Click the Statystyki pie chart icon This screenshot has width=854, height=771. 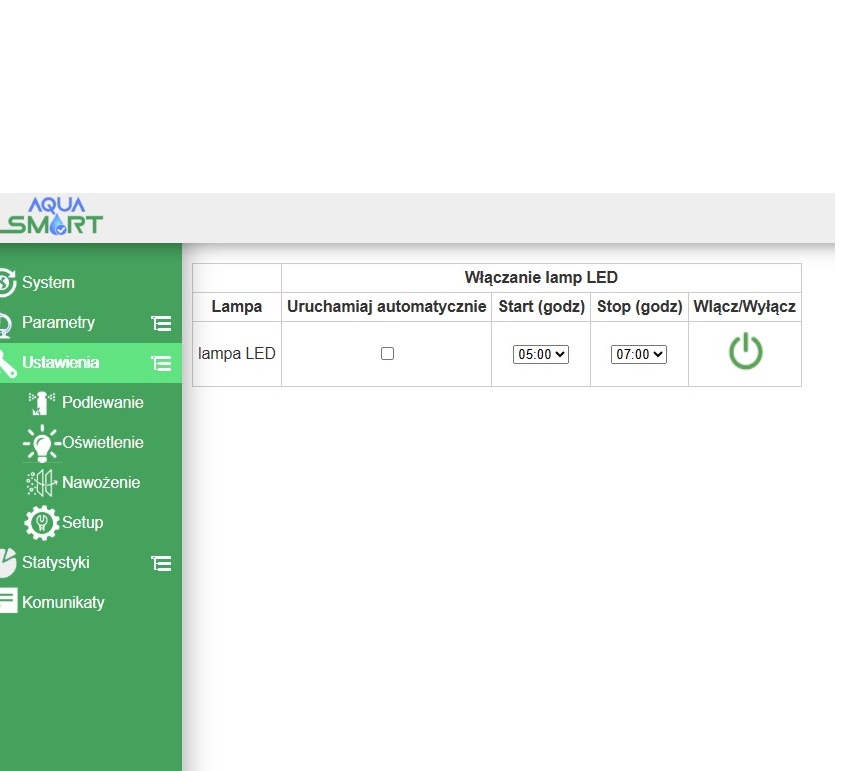click(x=8, y=562)
